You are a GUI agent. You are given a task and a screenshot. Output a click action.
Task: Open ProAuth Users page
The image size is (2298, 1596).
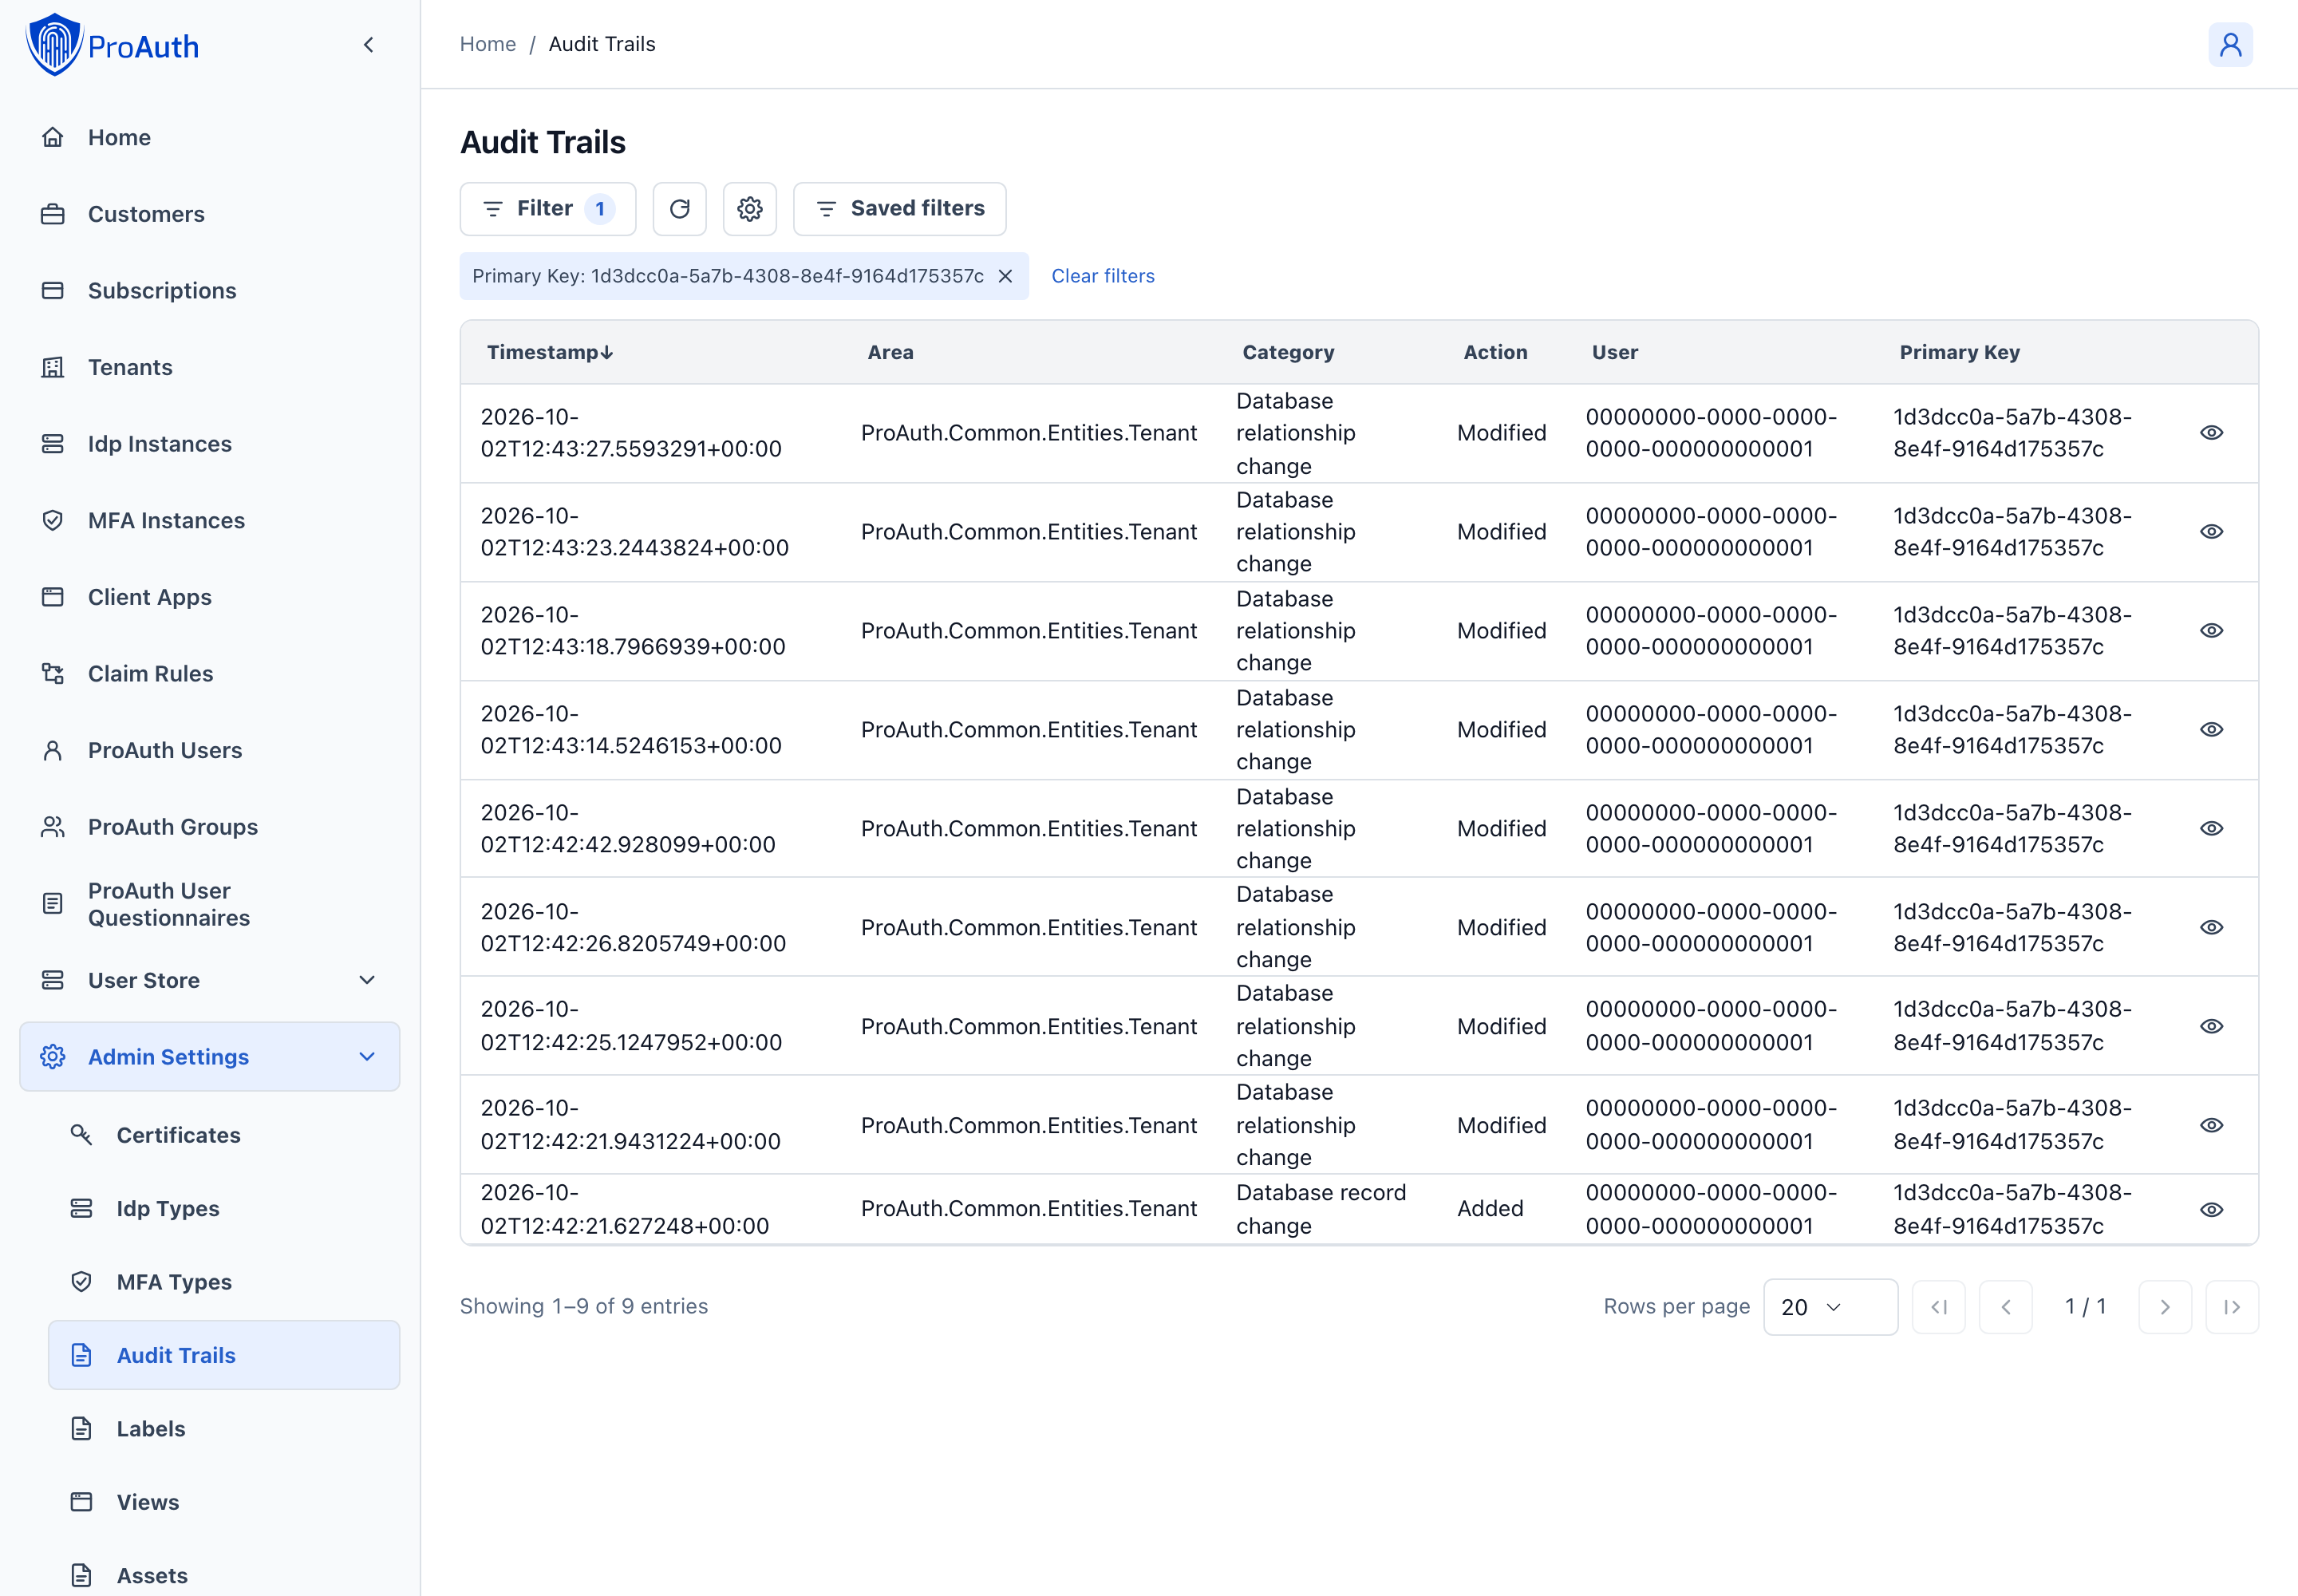tap(210, 751)
